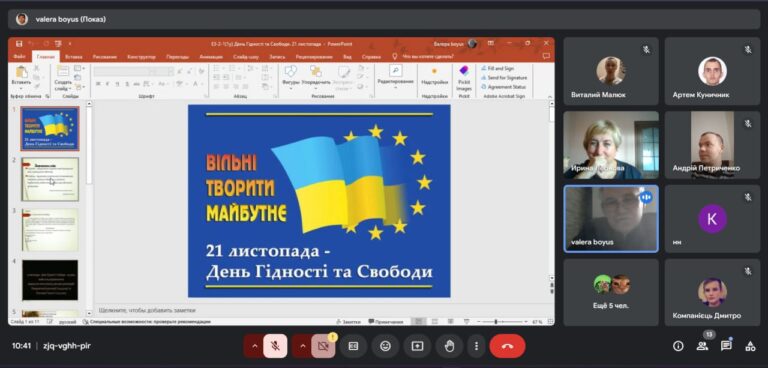The image size is (768, 368).
Task: Open the 'Ещё 5 чел.' tile
Action: (611, 292)
